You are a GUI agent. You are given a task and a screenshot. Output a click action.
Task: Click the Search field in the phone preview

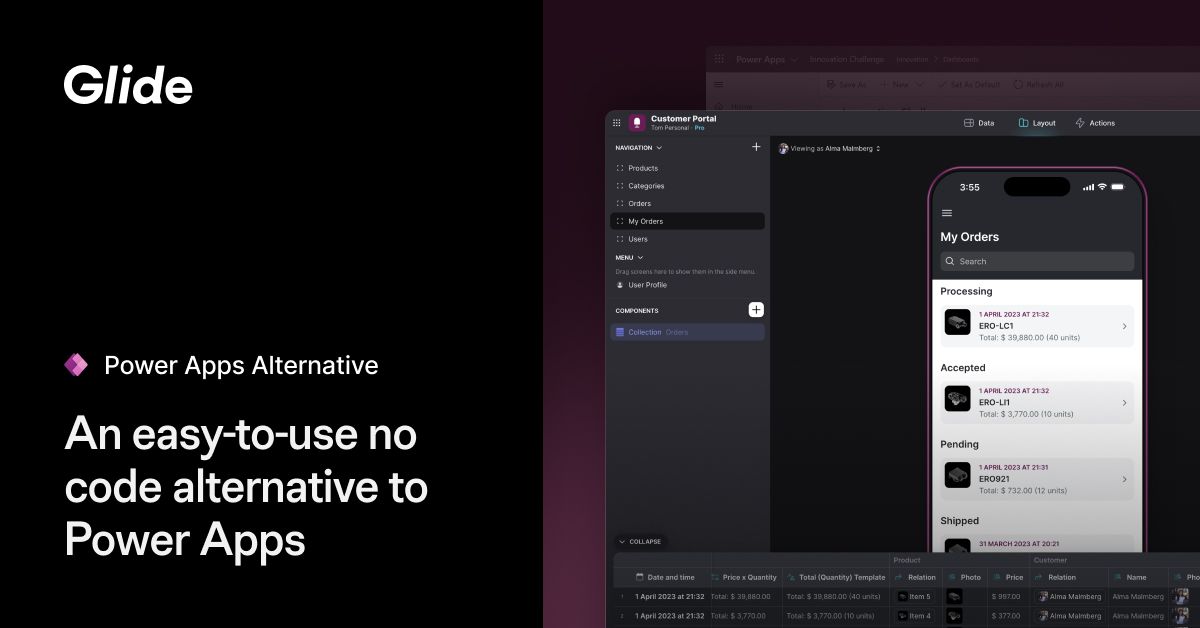coord(1037,261)
